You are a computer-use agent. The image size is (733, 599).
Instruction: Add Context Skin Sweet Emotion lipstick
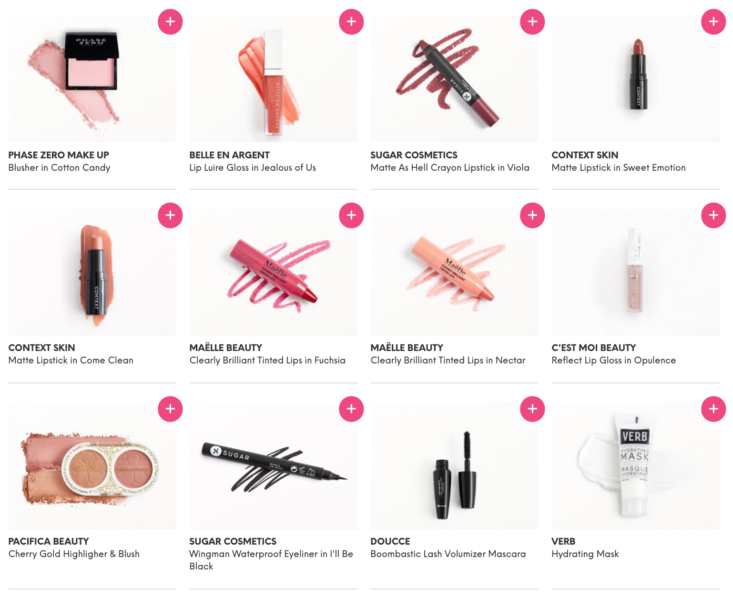(x=713, y=22)
